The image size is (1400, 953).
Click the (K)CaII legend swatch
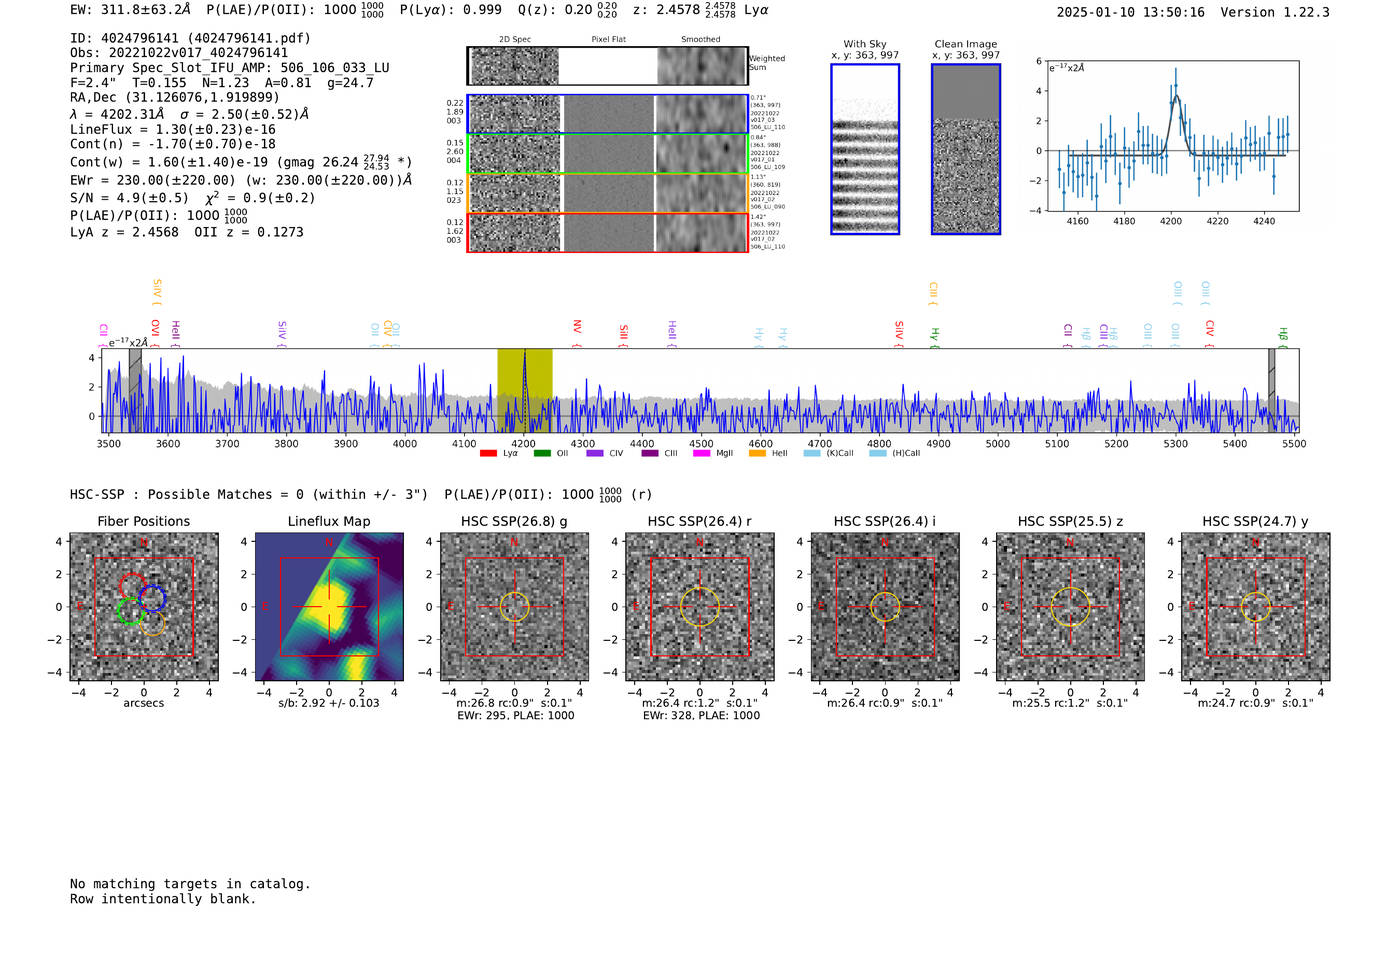(812, 454)
